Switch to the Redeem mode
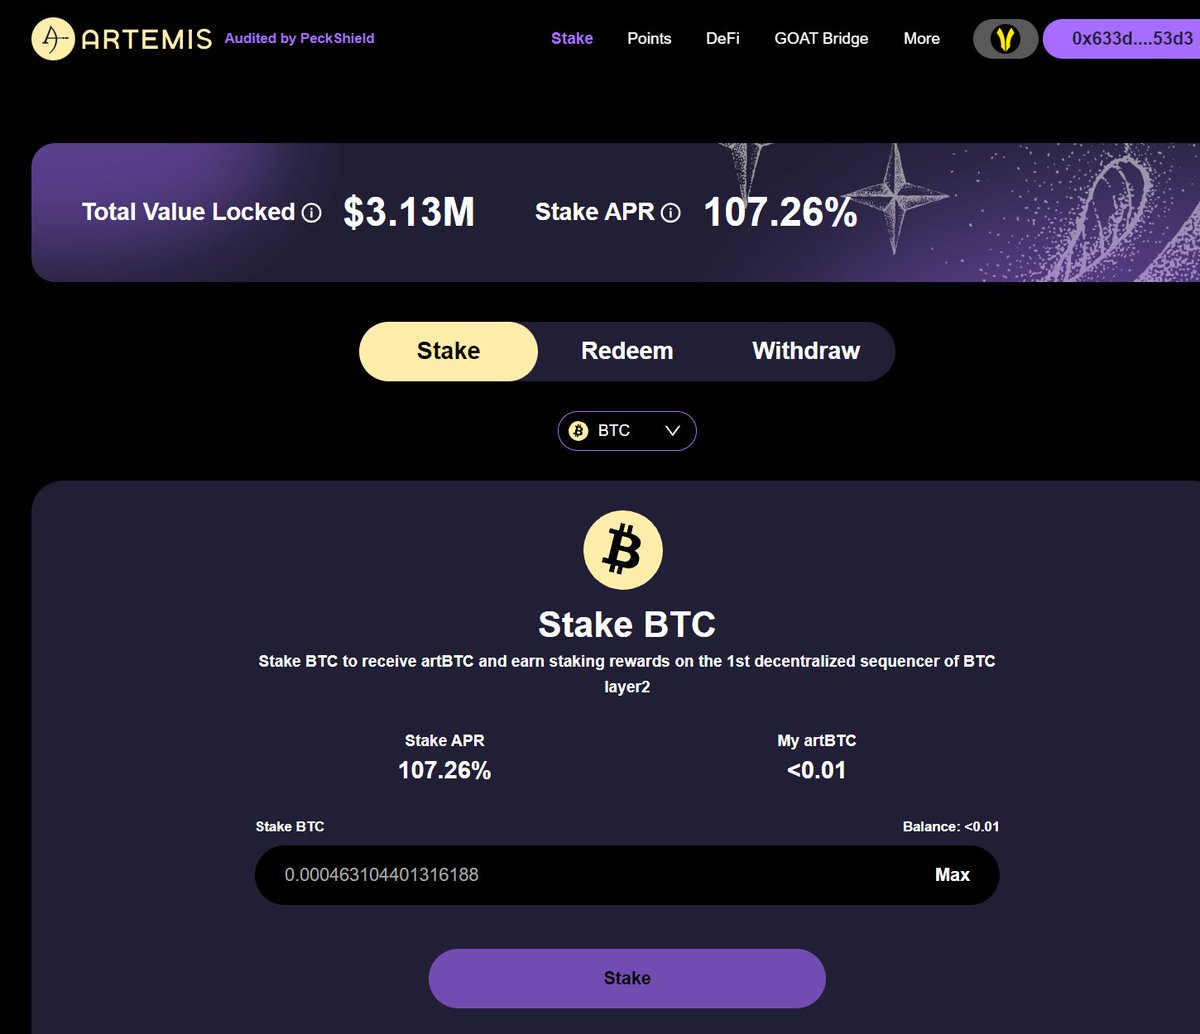Viewport: 1200px width, 1034px height. [627, 351]
